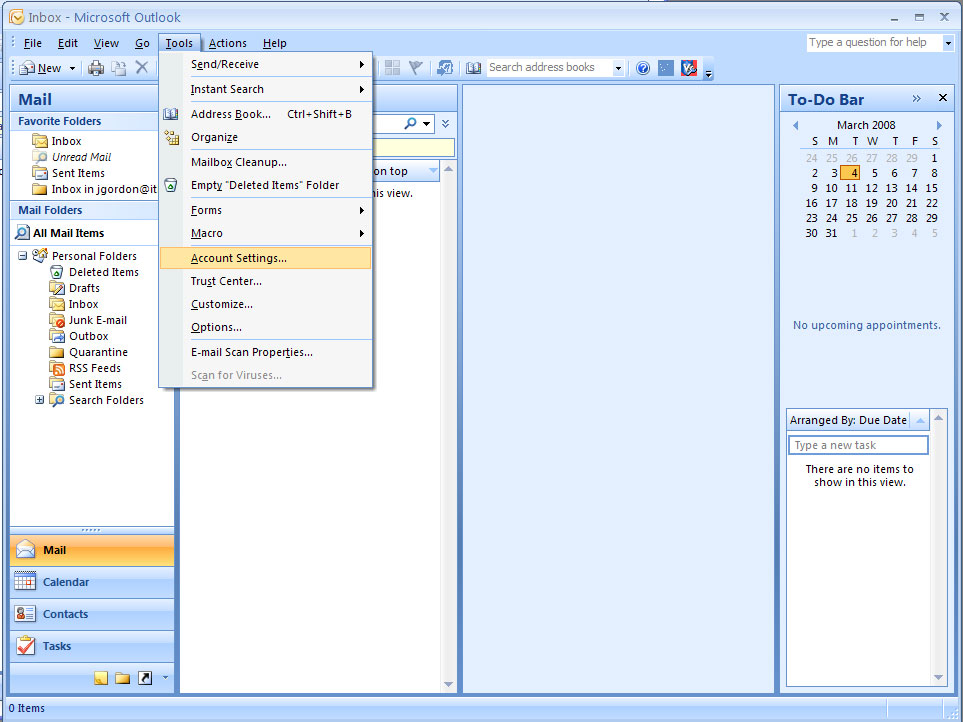Open the Junk E-mail folder
The image size is (963, 722).
(98, 320)
